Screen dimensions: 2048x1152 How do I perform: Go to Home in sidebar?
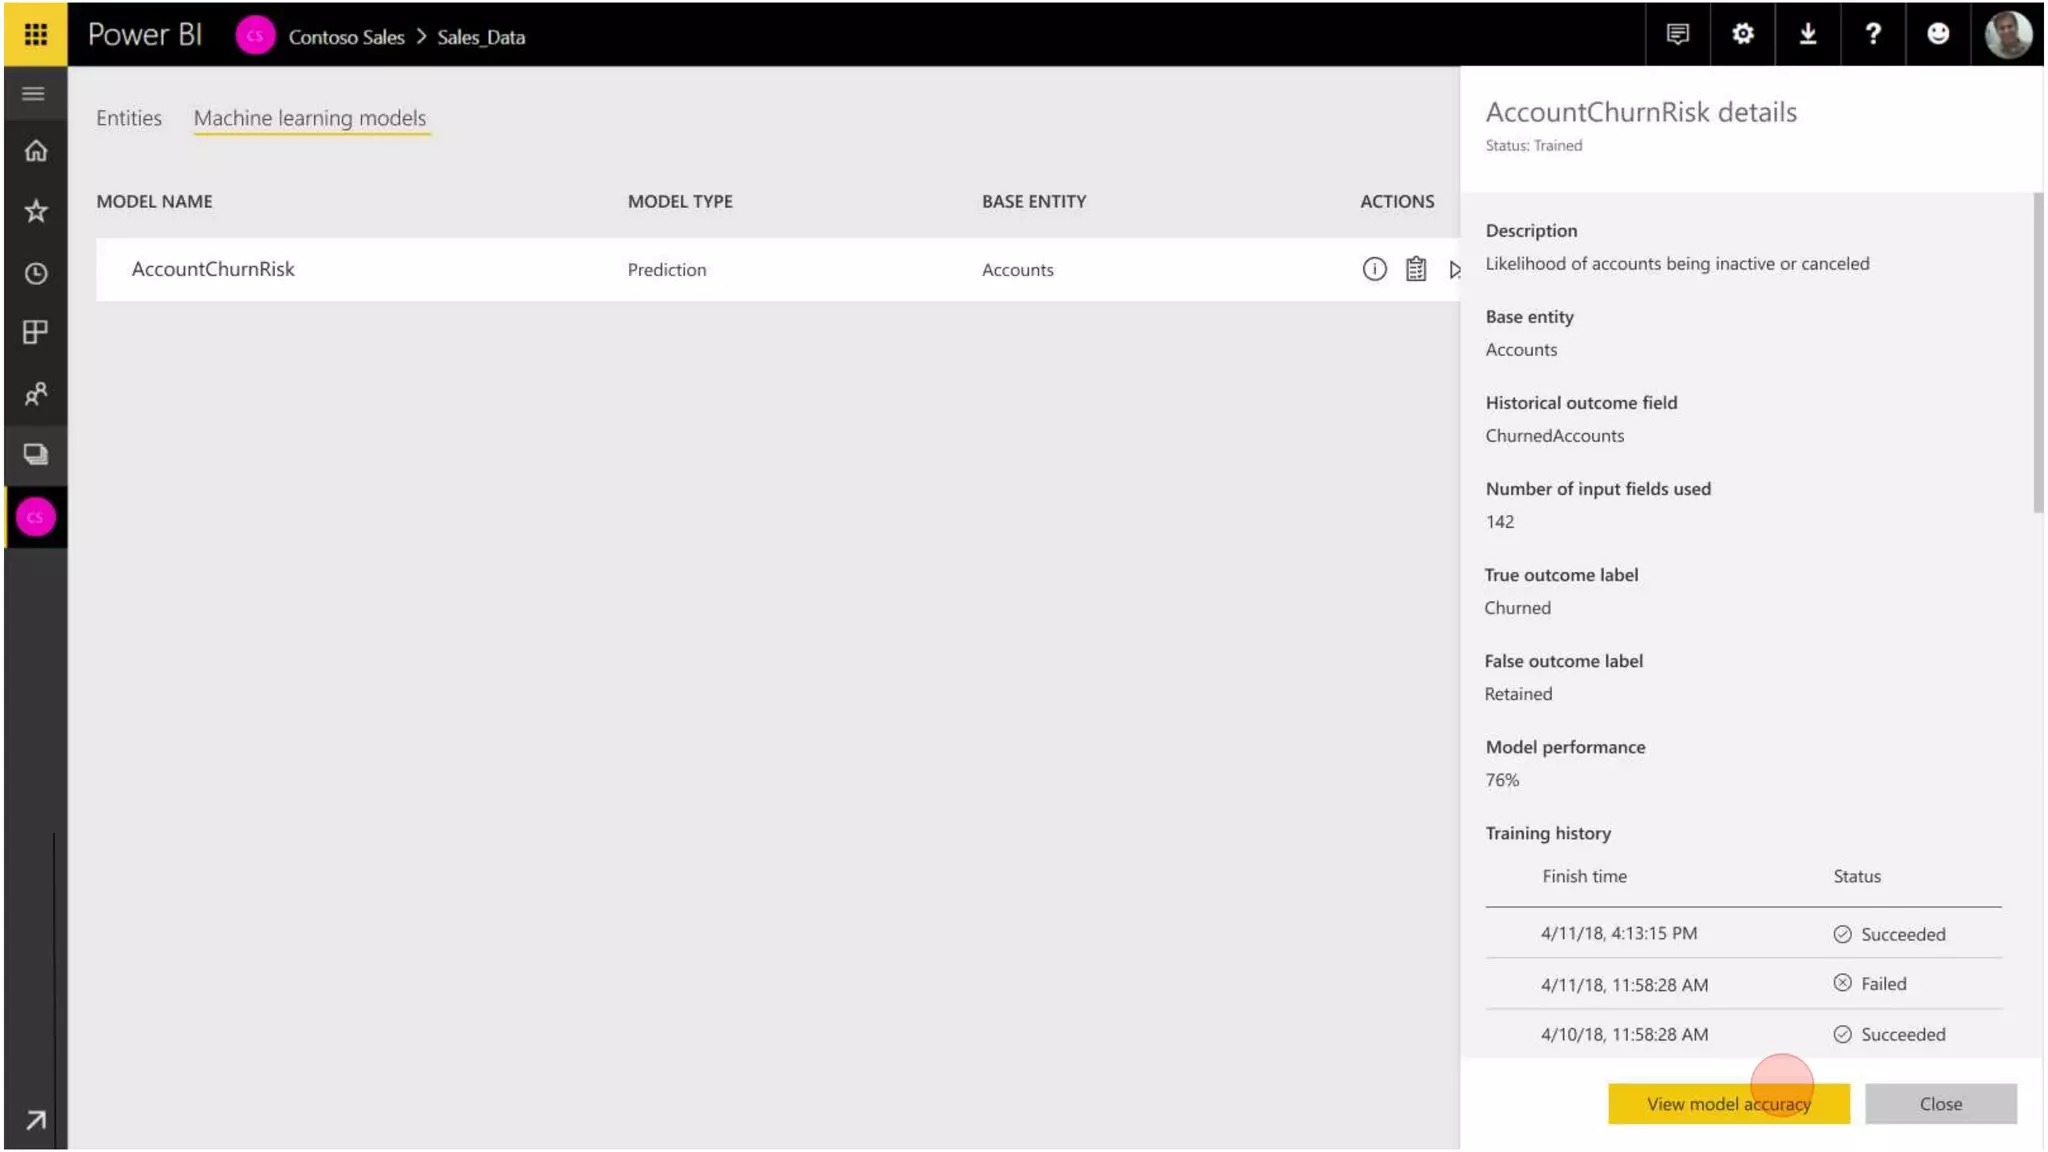click(x=36, y=151)
